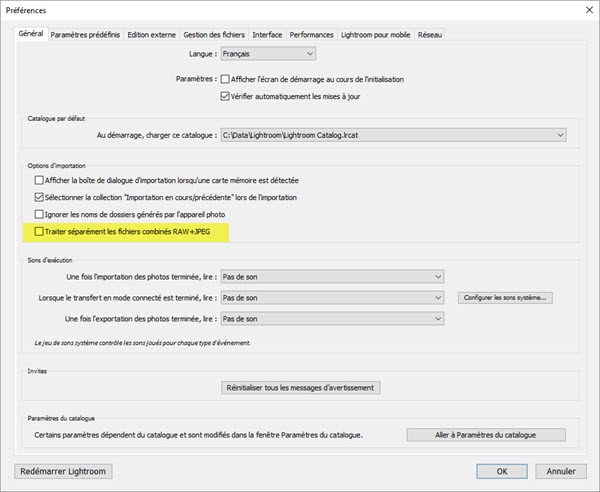Switch to Lightroom pour mobile tab
Viewport: 600px width, 492px height.
(375, 35)
